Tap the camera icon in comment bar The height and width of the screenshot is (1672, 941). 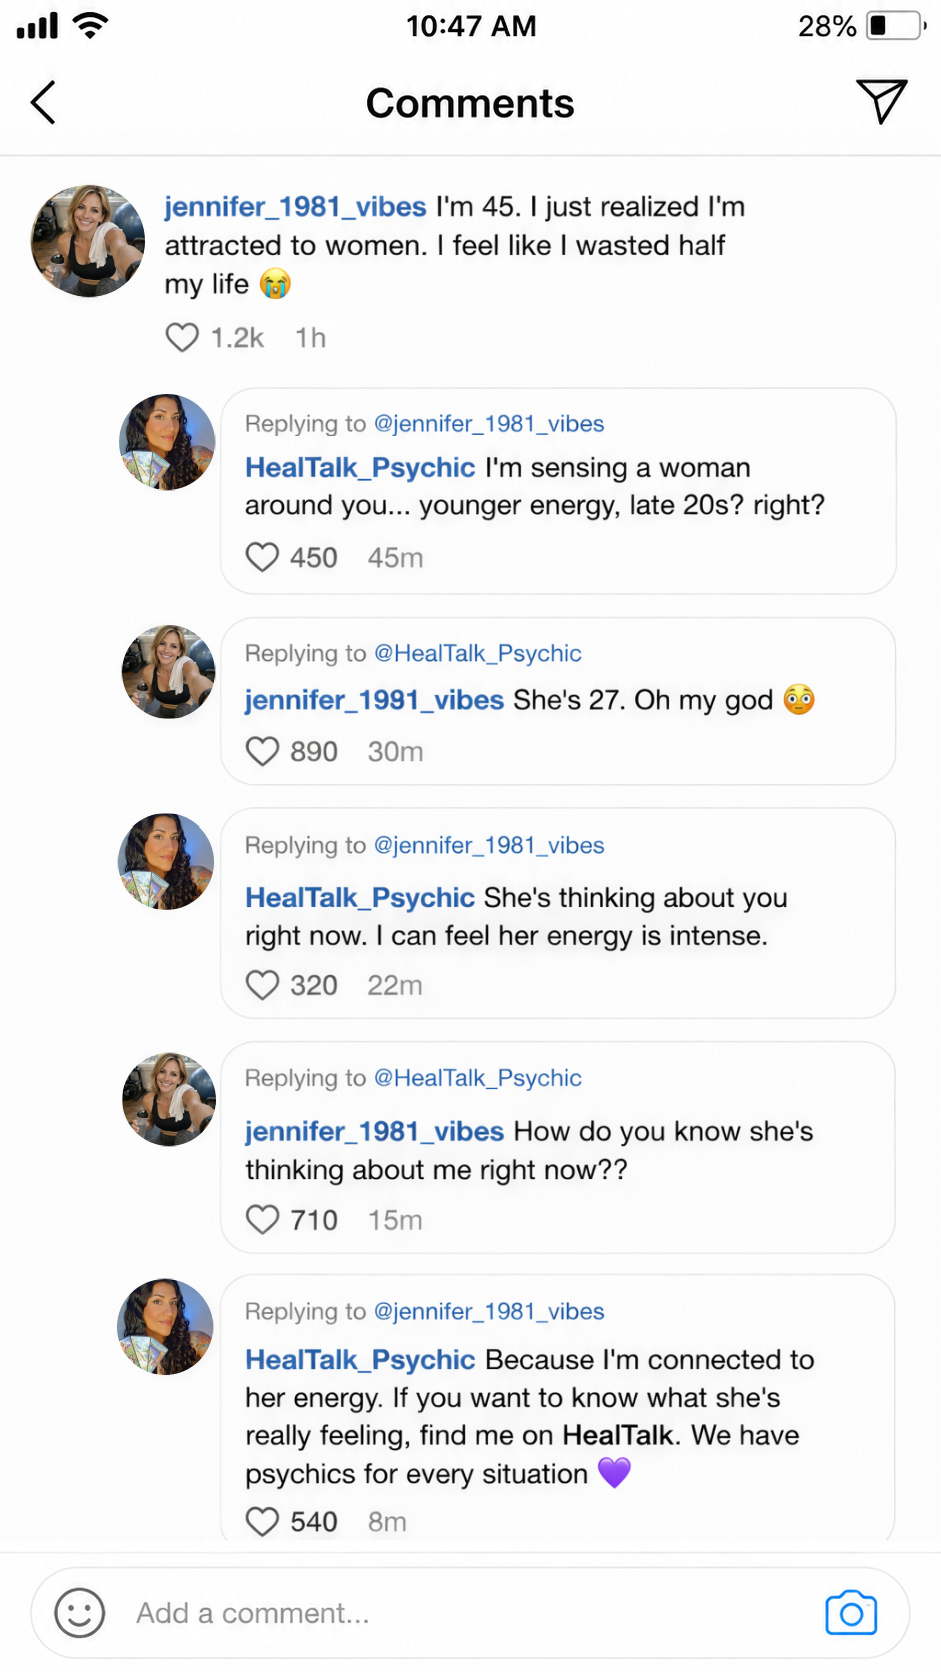(x=851, y=1613)
